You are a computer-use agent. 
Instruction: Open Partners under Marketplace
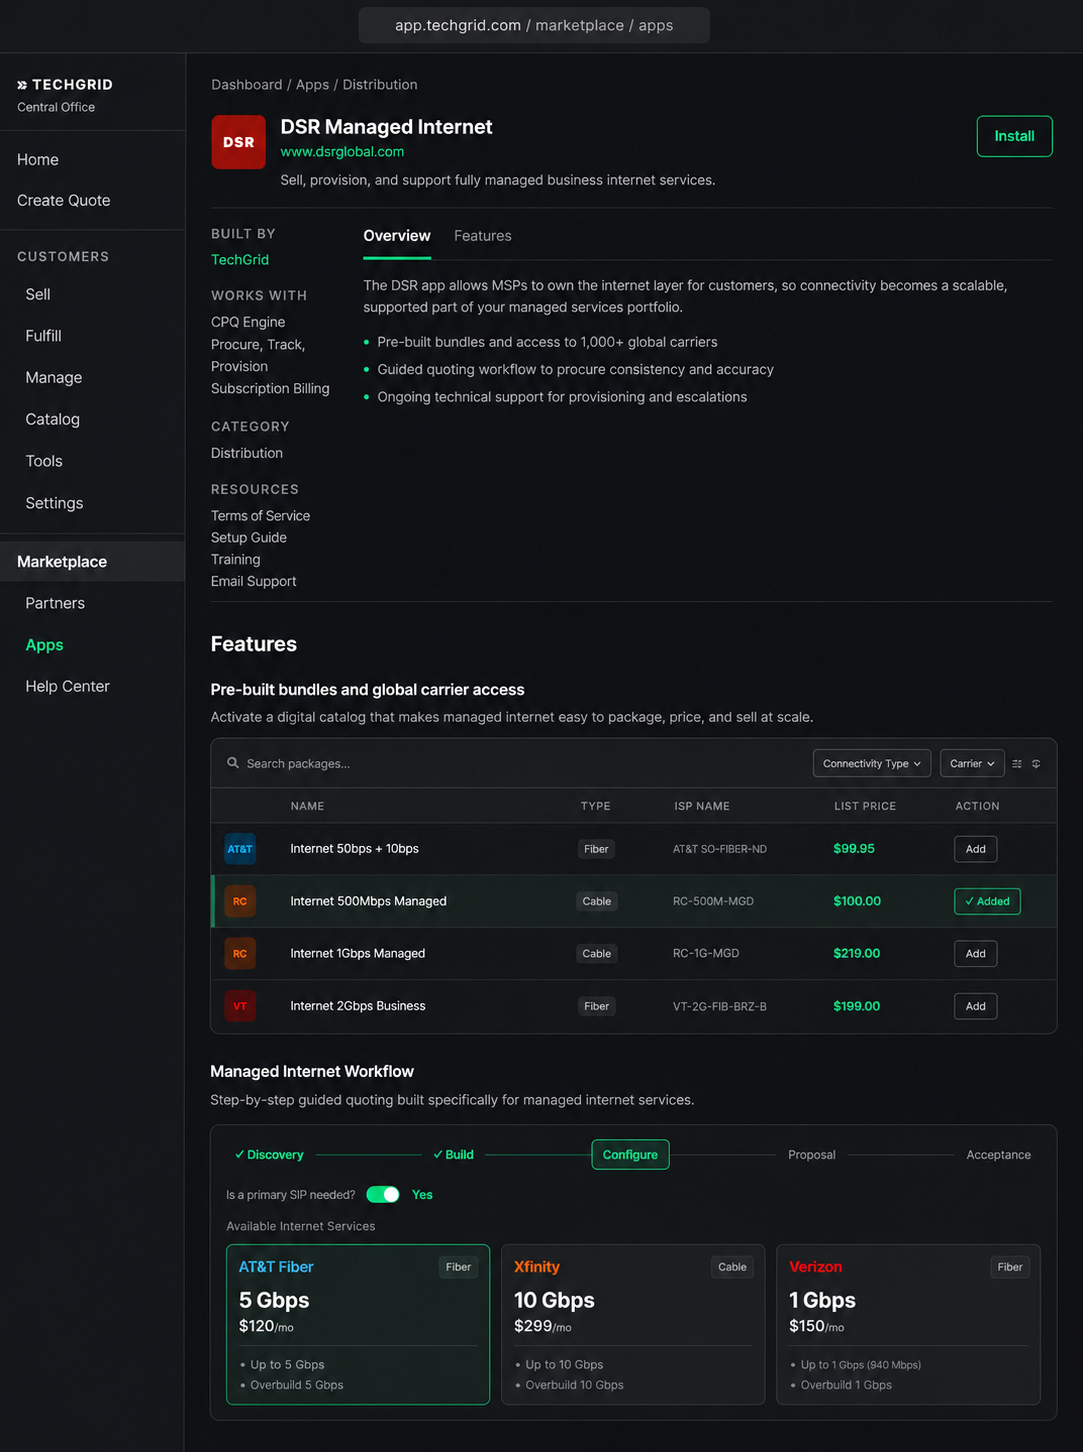[55, 603]
